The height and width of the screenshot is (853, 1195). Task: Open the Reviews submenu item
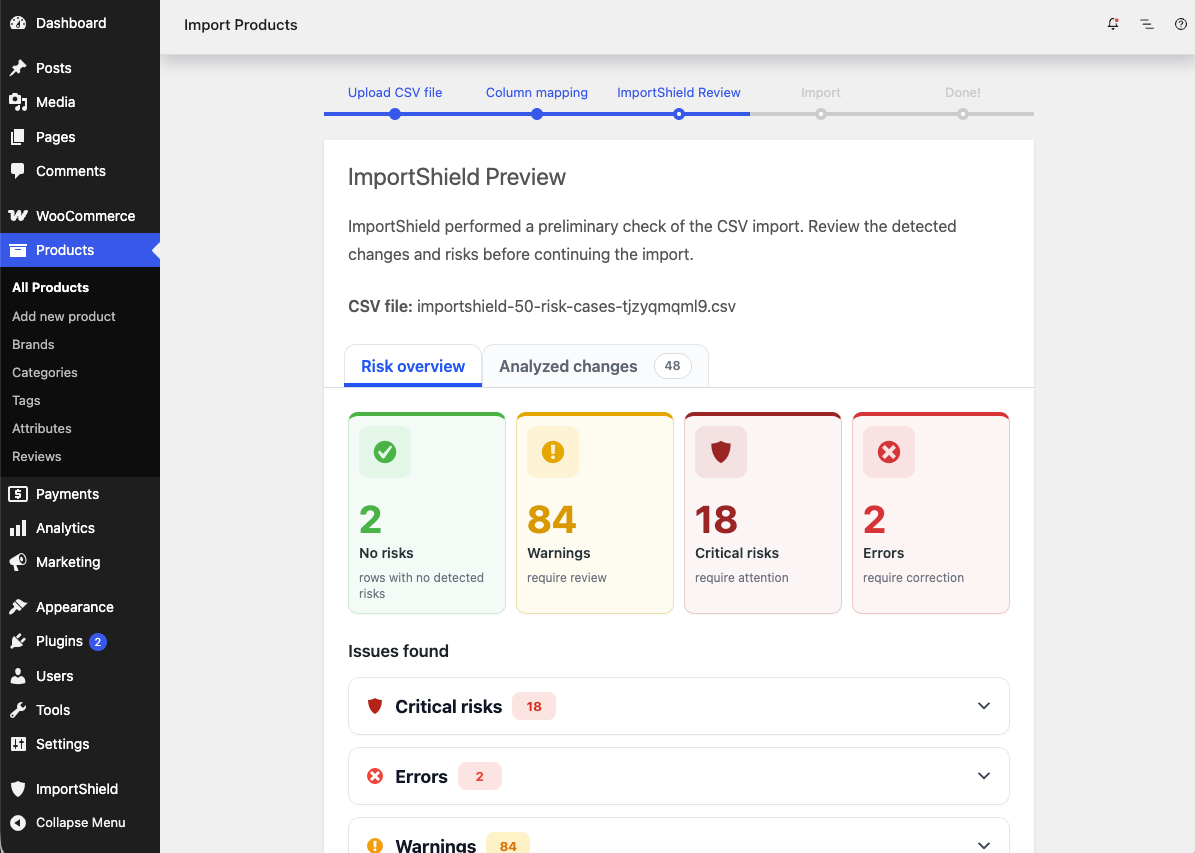(36, 457)
